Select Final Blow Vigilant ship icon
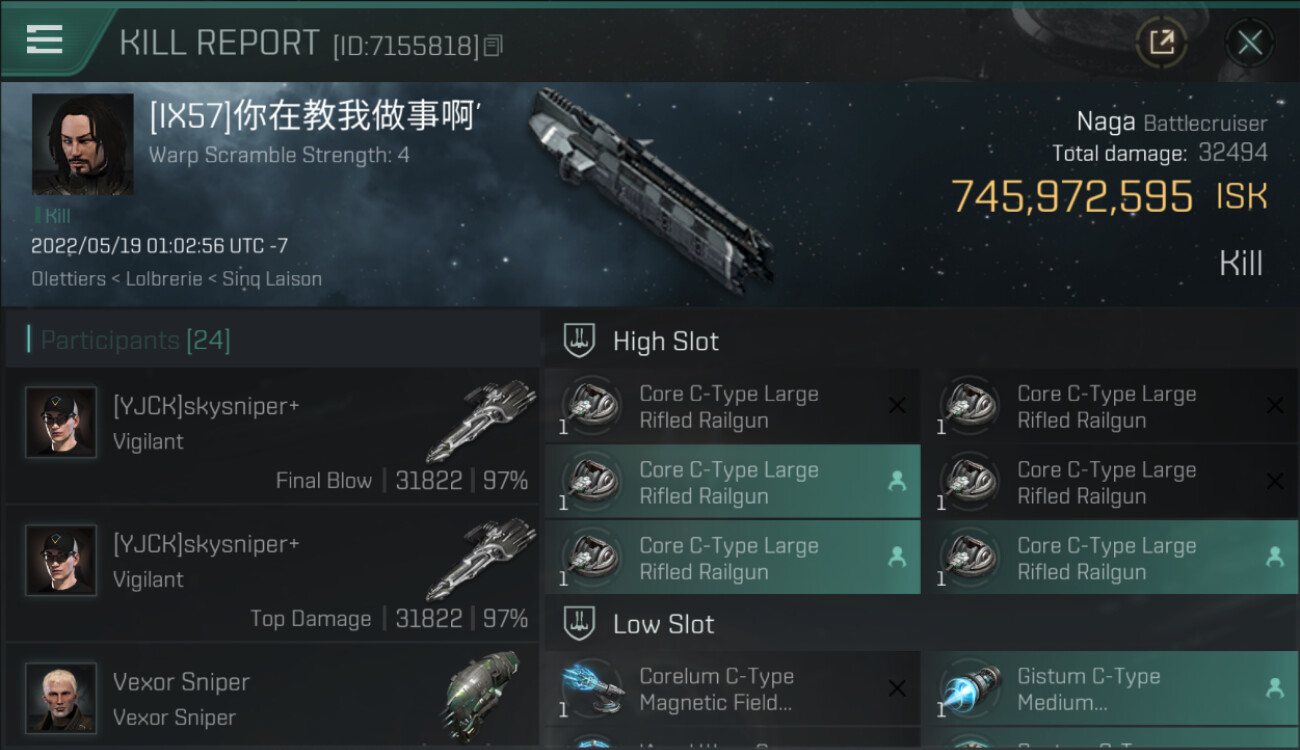Image resolution: width=1300 pixels, height=750 pixels. (480, 420)
